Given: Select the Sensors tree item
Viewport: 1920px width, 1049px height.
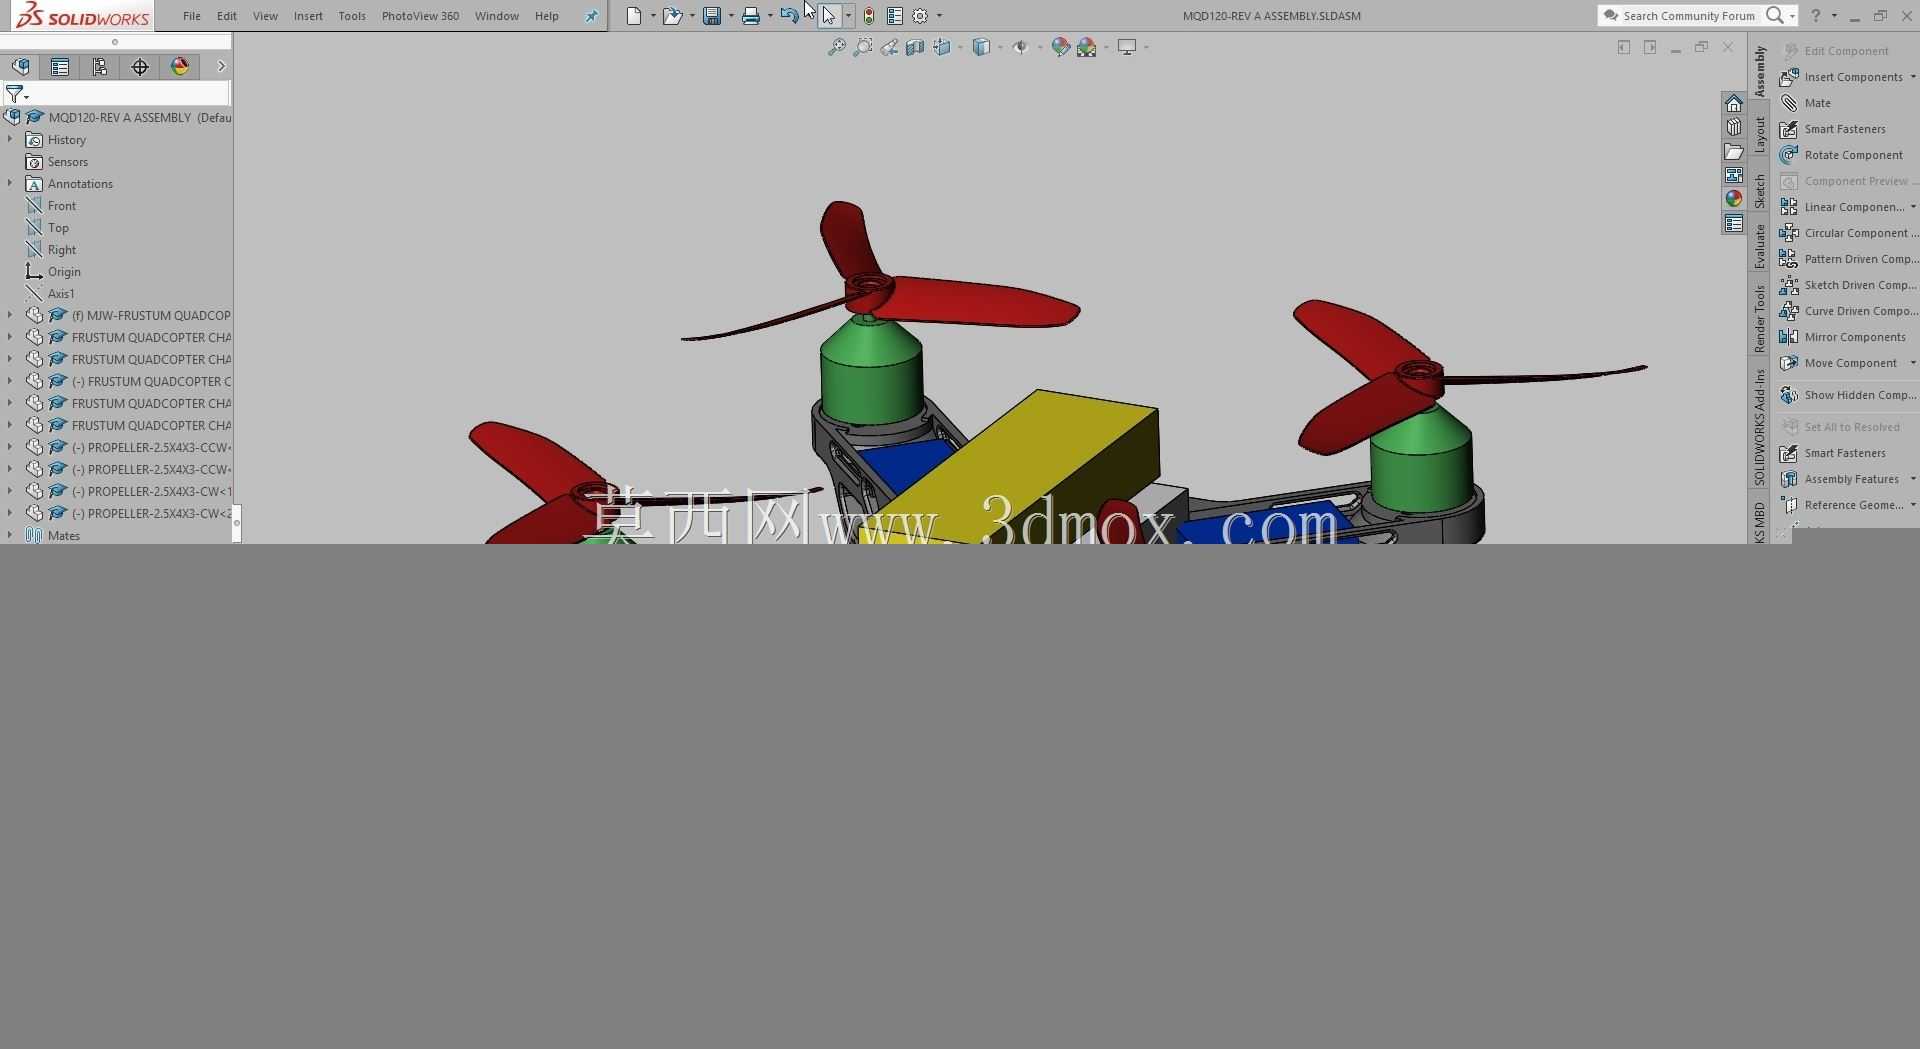Looking at the screenshot, I should (67, 162).
